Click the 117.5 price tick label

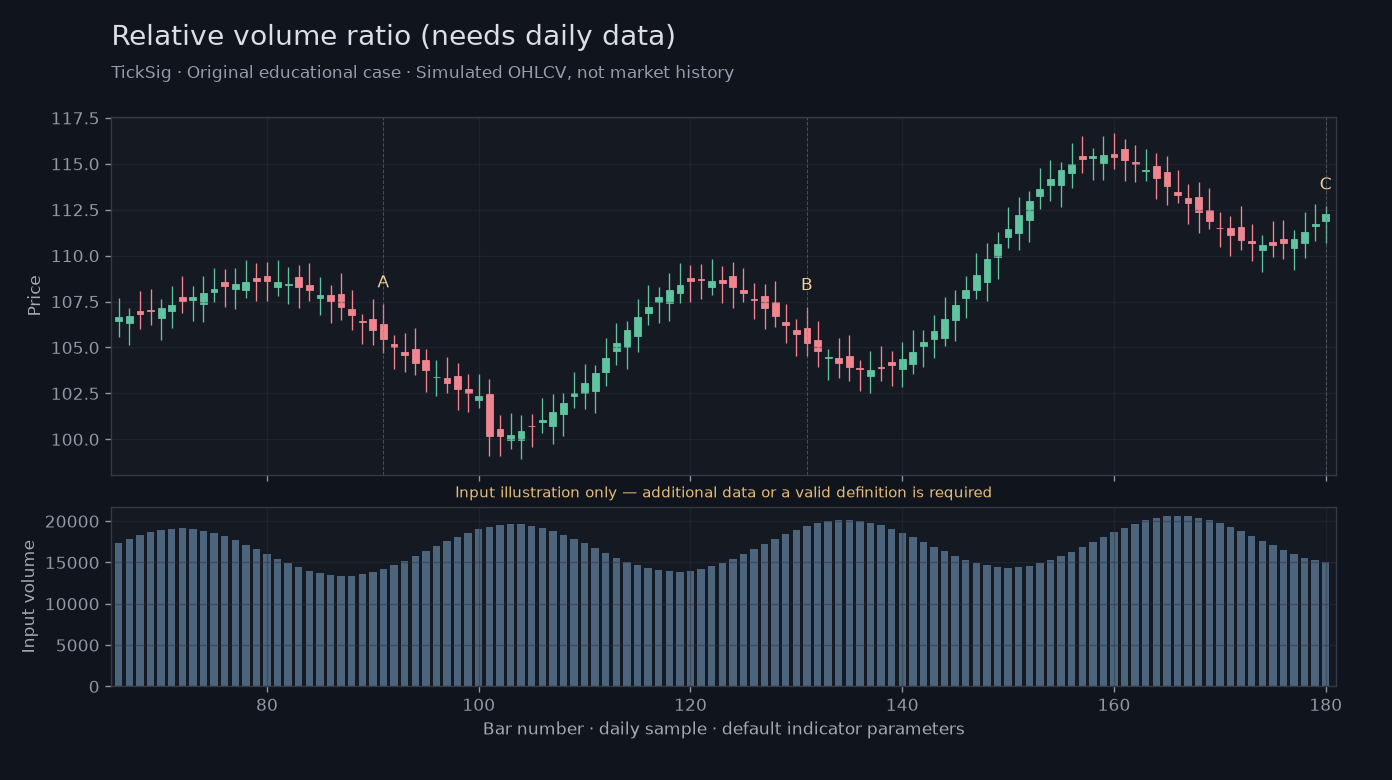75,119
